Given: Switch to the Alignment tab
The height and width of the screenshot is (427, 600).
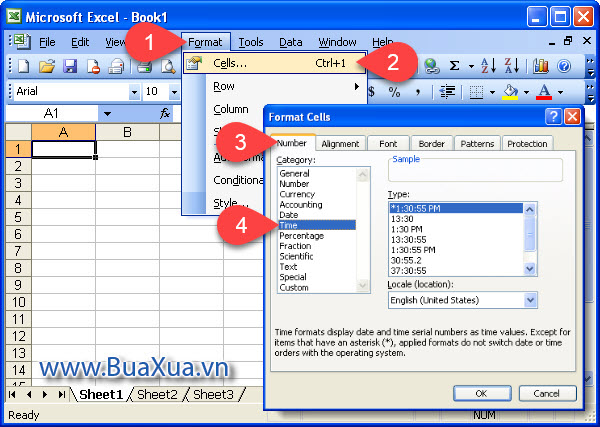Looking at the screenshot, I should coord(340,143).
